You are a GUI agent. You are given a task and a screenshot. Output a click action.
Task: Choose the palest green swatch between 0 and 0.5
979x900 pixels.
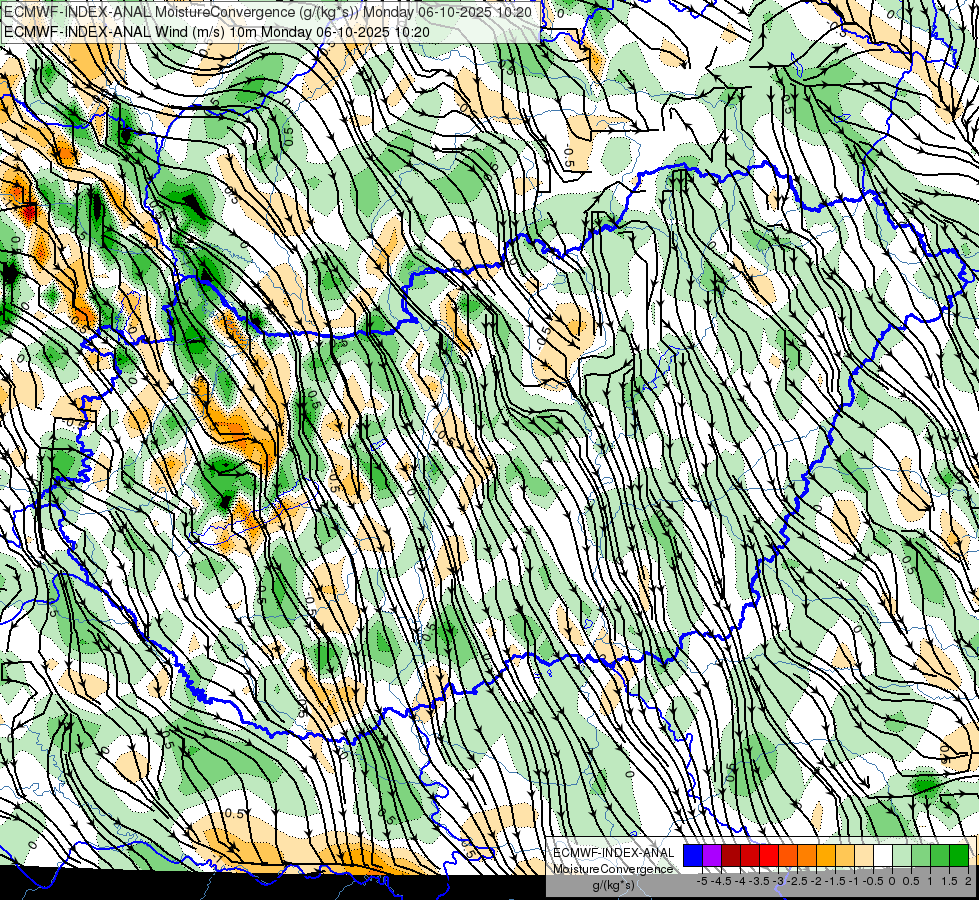tap(902, 856)
